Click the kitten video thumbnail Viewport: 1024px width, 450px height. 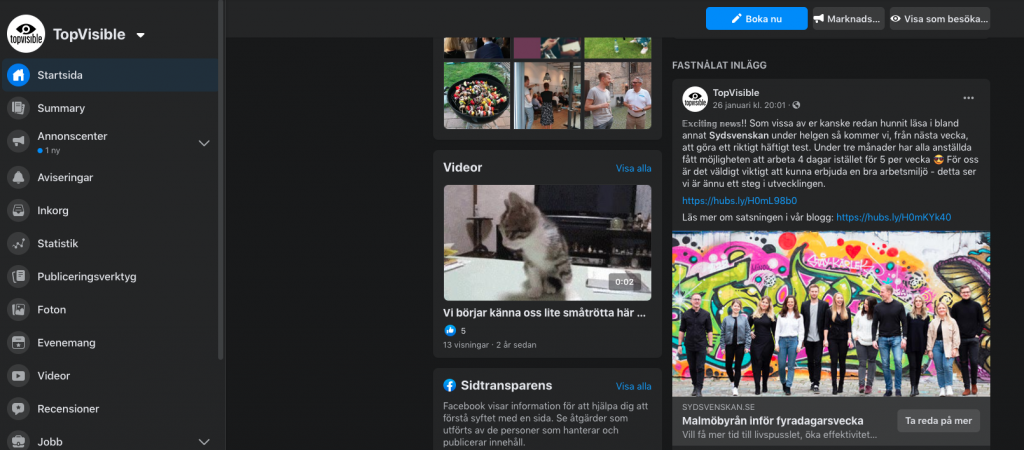pyautogui.click(x=547, y=242)
